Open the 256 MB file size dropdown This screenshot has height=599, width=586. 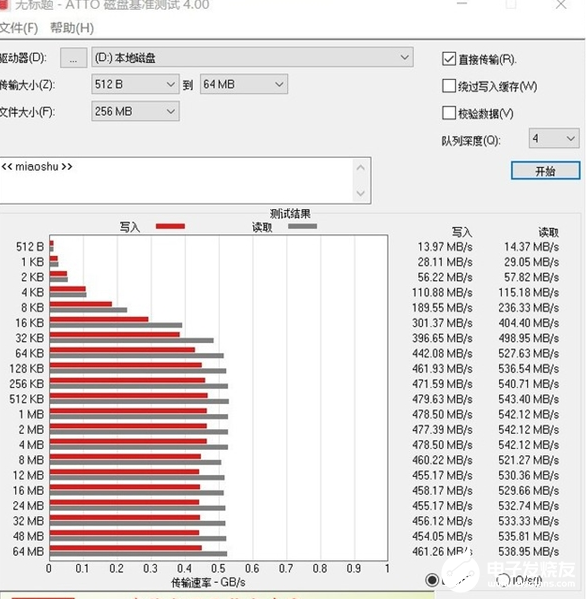135,111
